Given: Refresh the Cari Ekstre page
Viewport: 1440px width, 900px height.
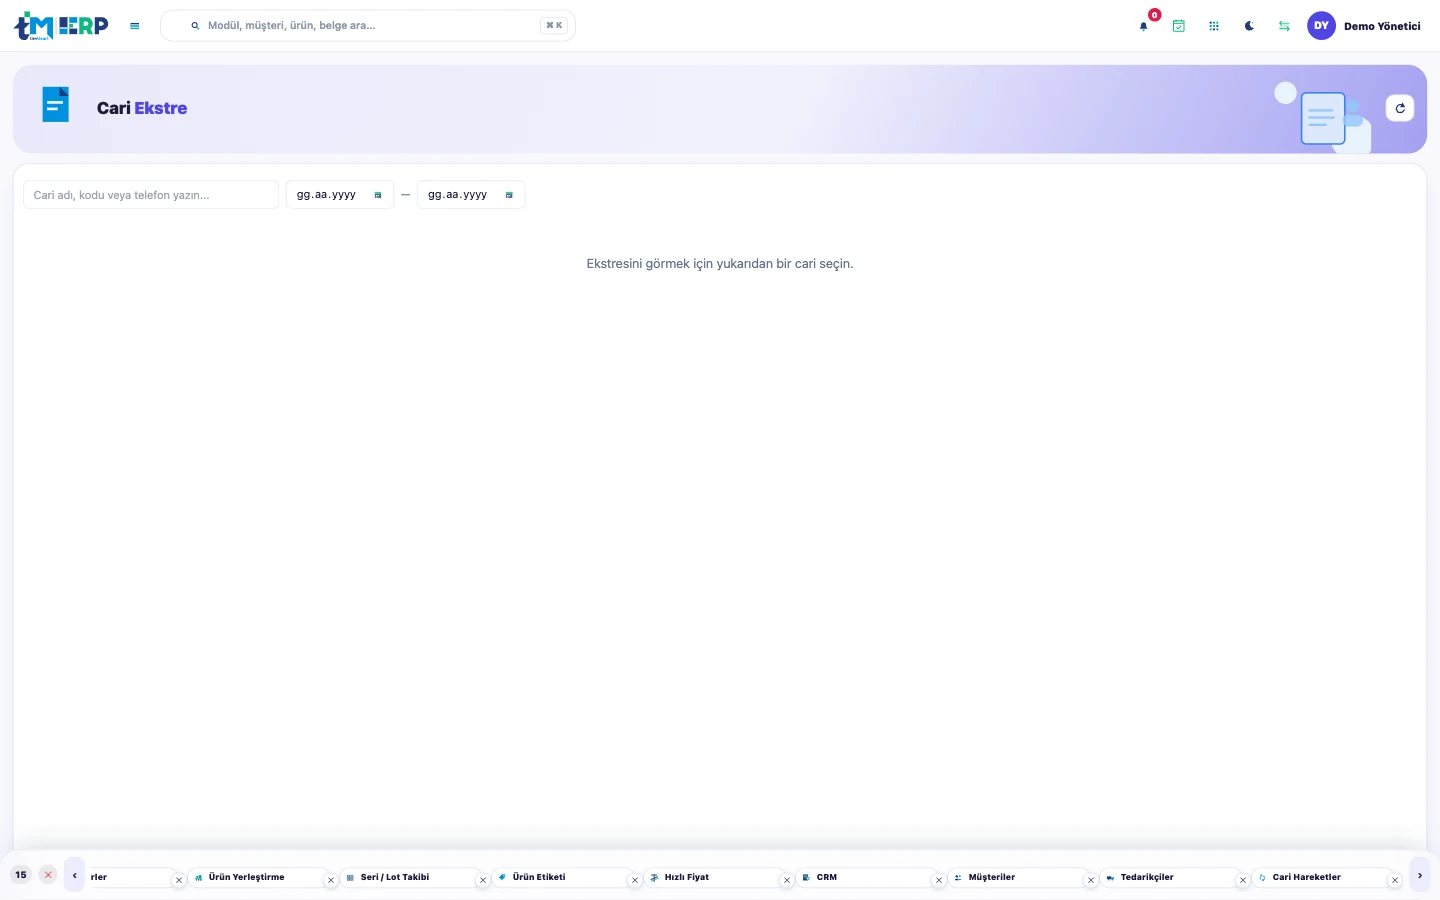Looking at the screenshot, I should click(1400, 108).
